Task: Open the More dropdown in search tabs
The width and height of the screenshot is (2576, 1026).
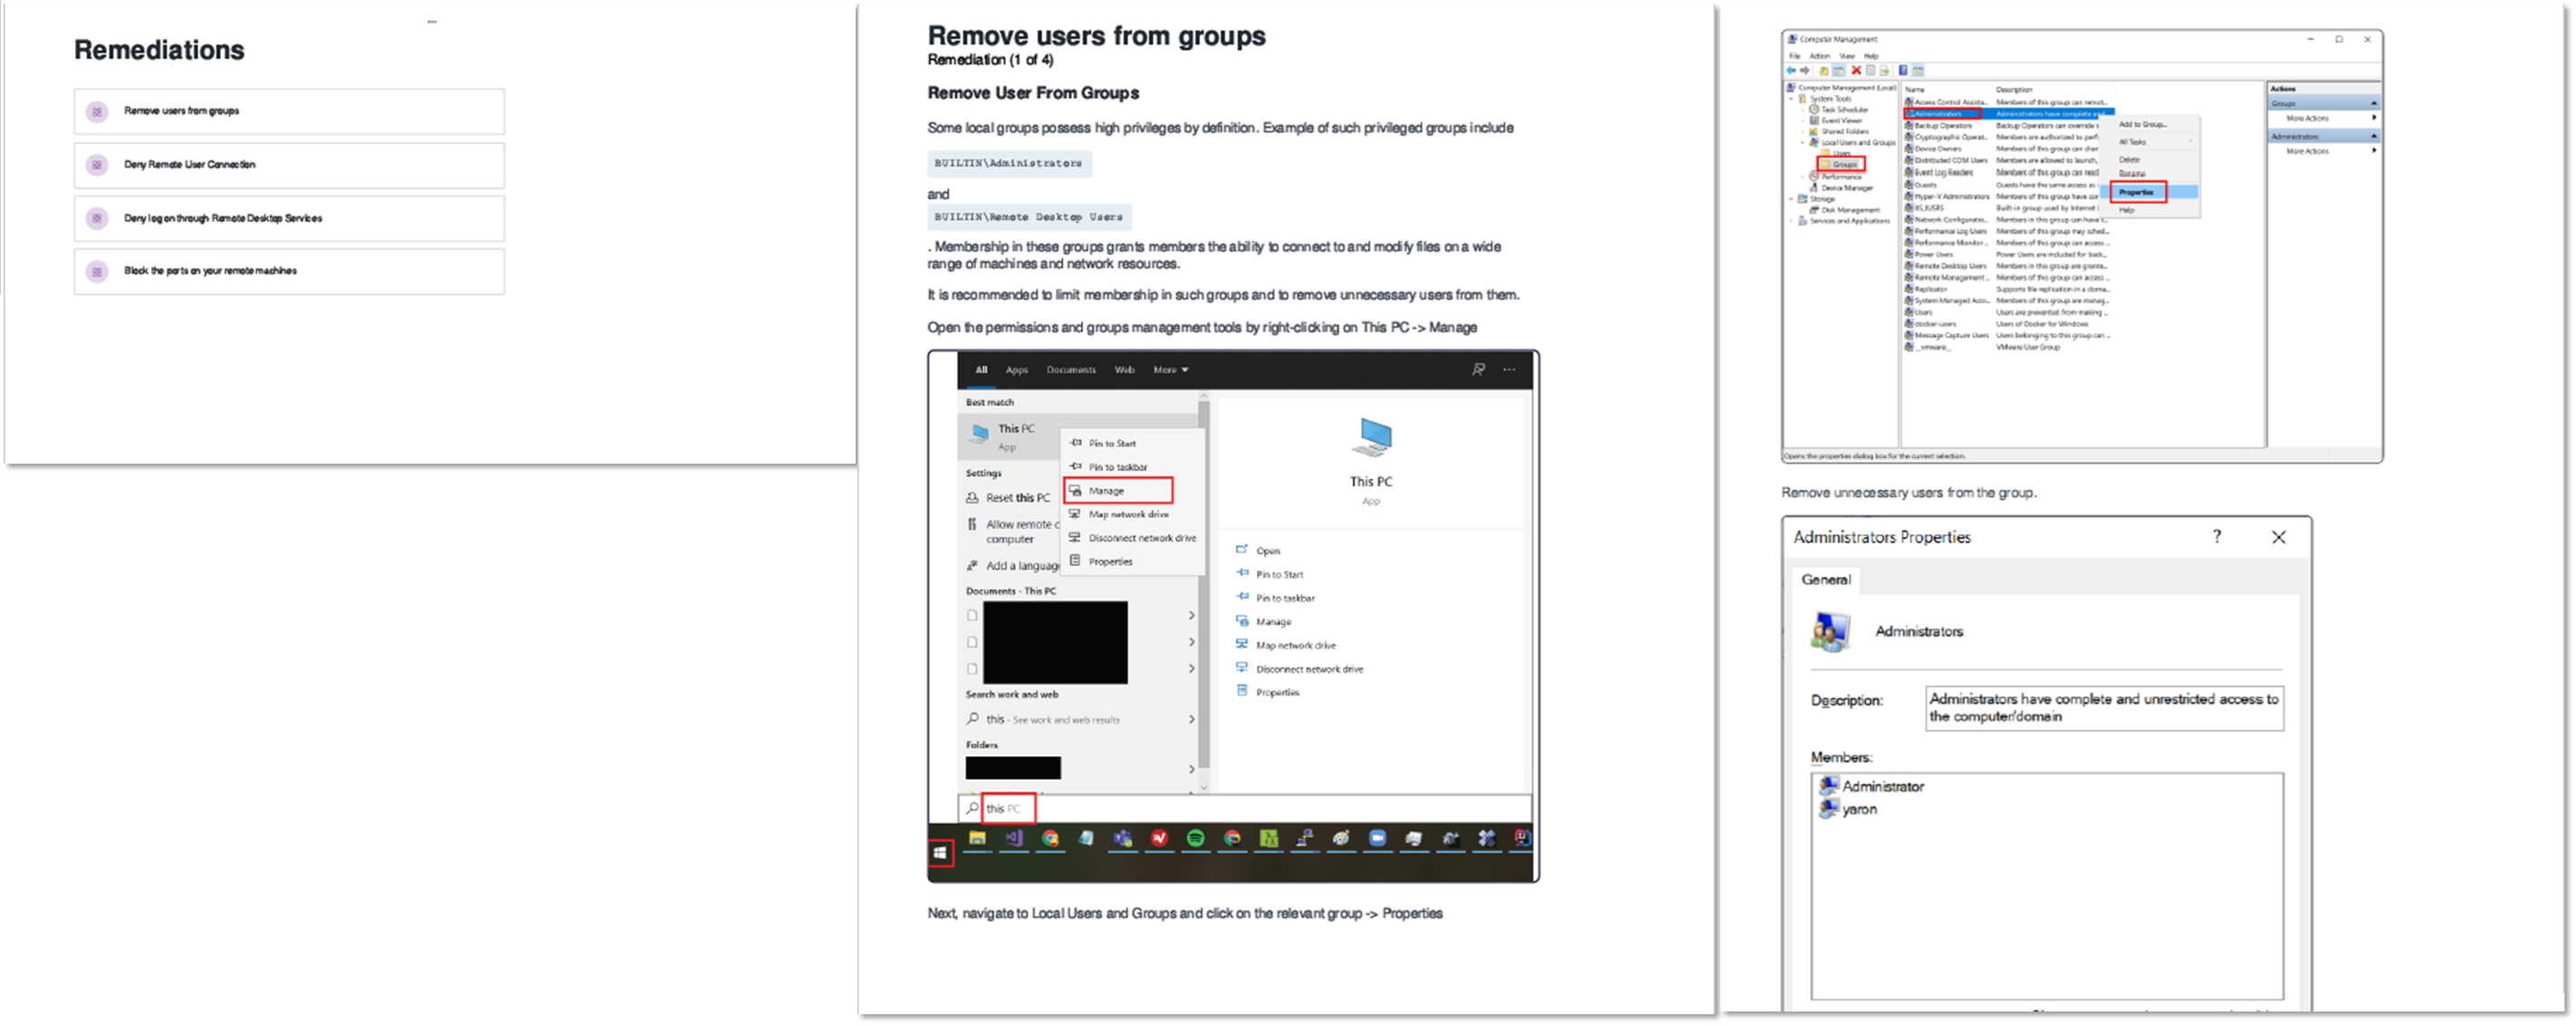Action: tap(1170, 370)
